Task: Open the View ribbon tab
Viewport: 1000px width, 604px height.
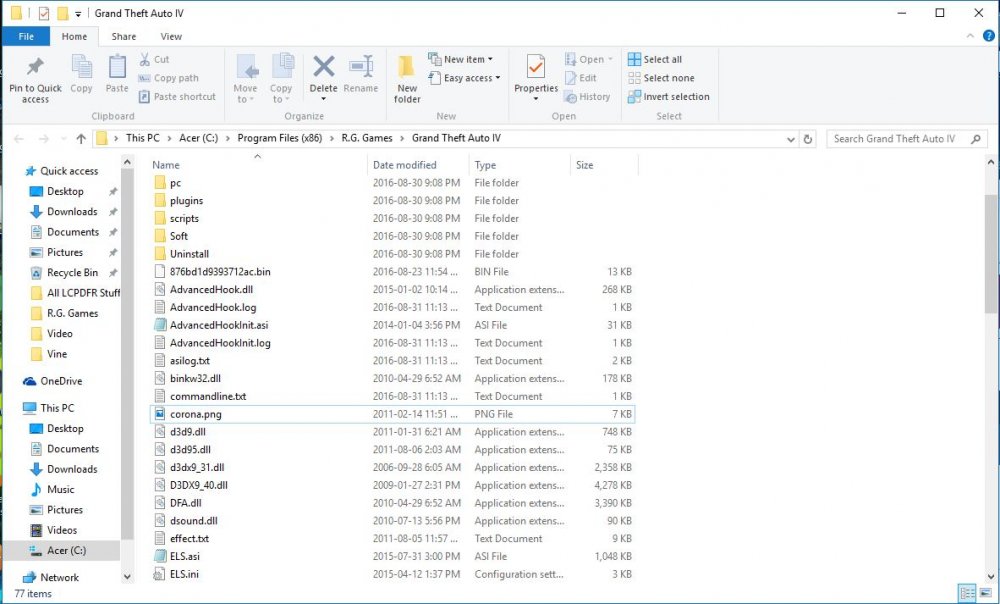Action: [171, 36]
